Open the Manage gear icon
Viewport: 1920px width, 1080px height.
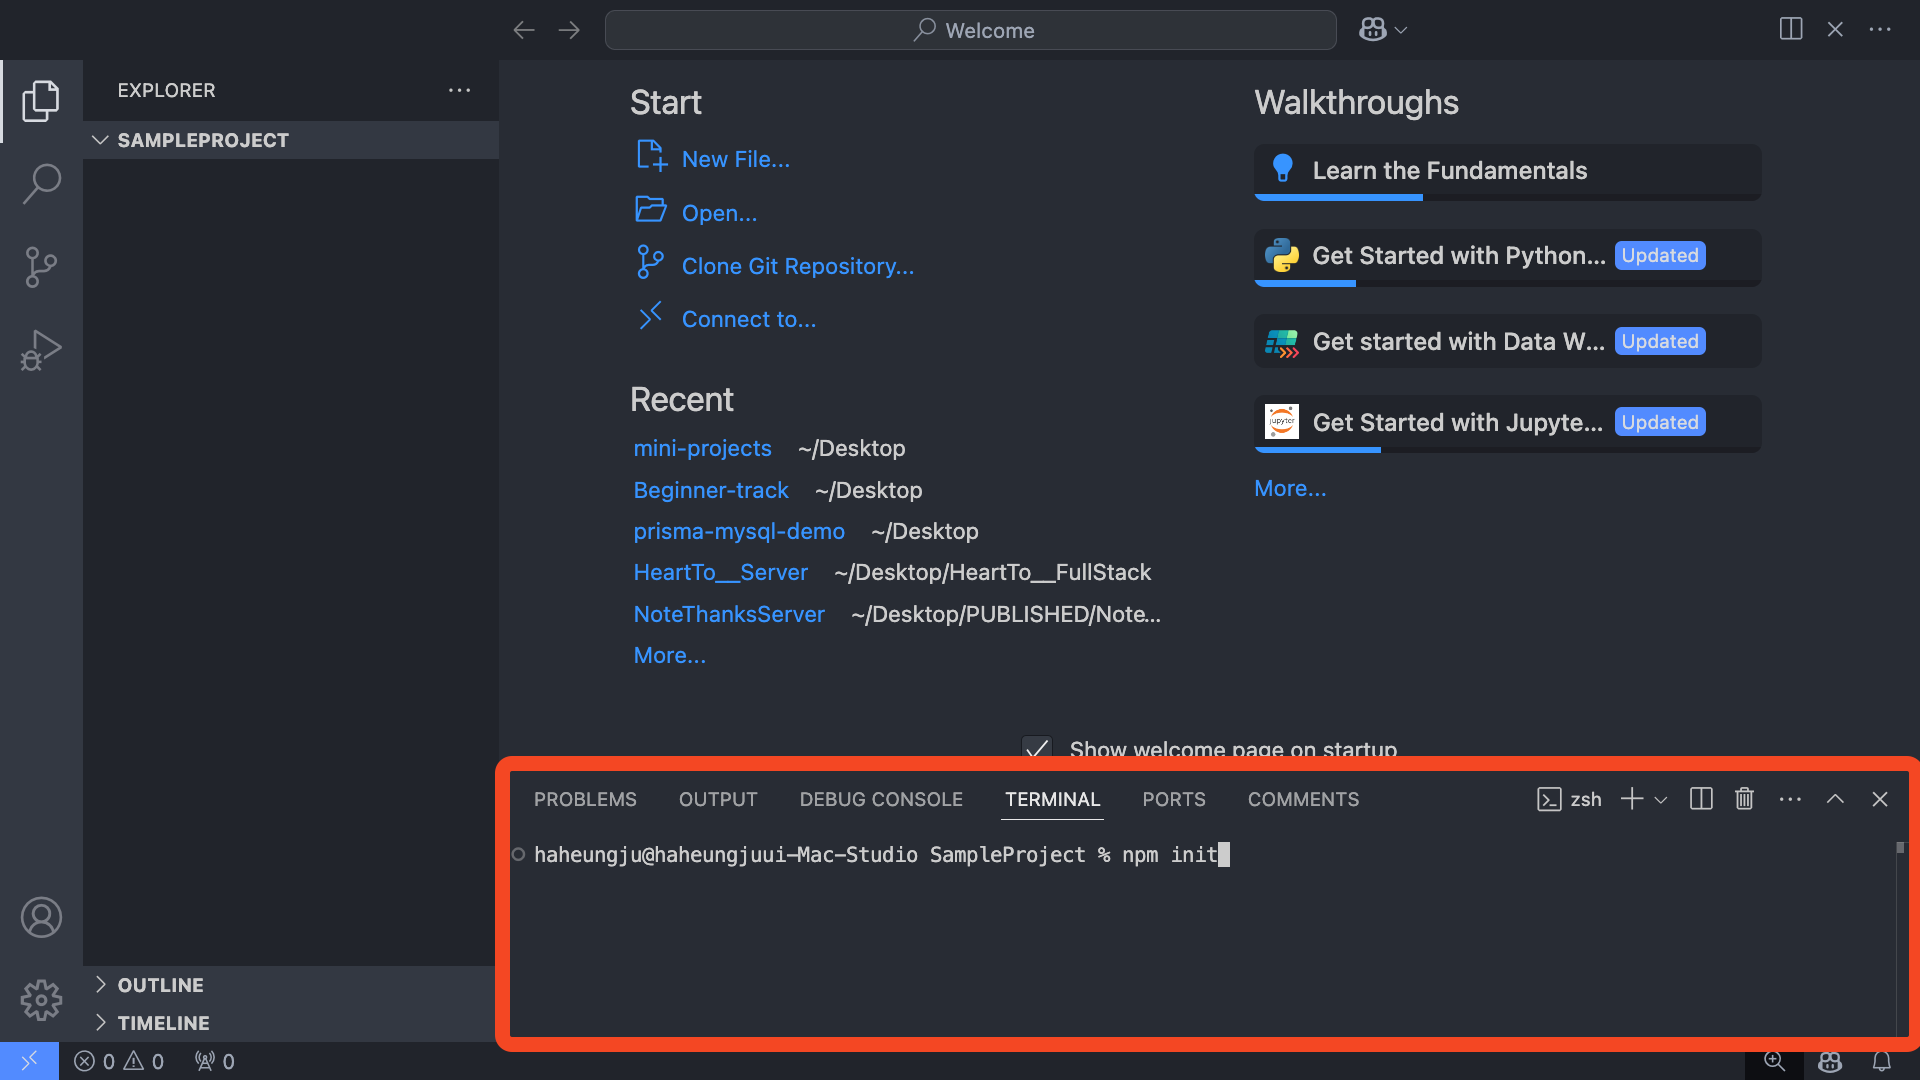click(41, 1000)
